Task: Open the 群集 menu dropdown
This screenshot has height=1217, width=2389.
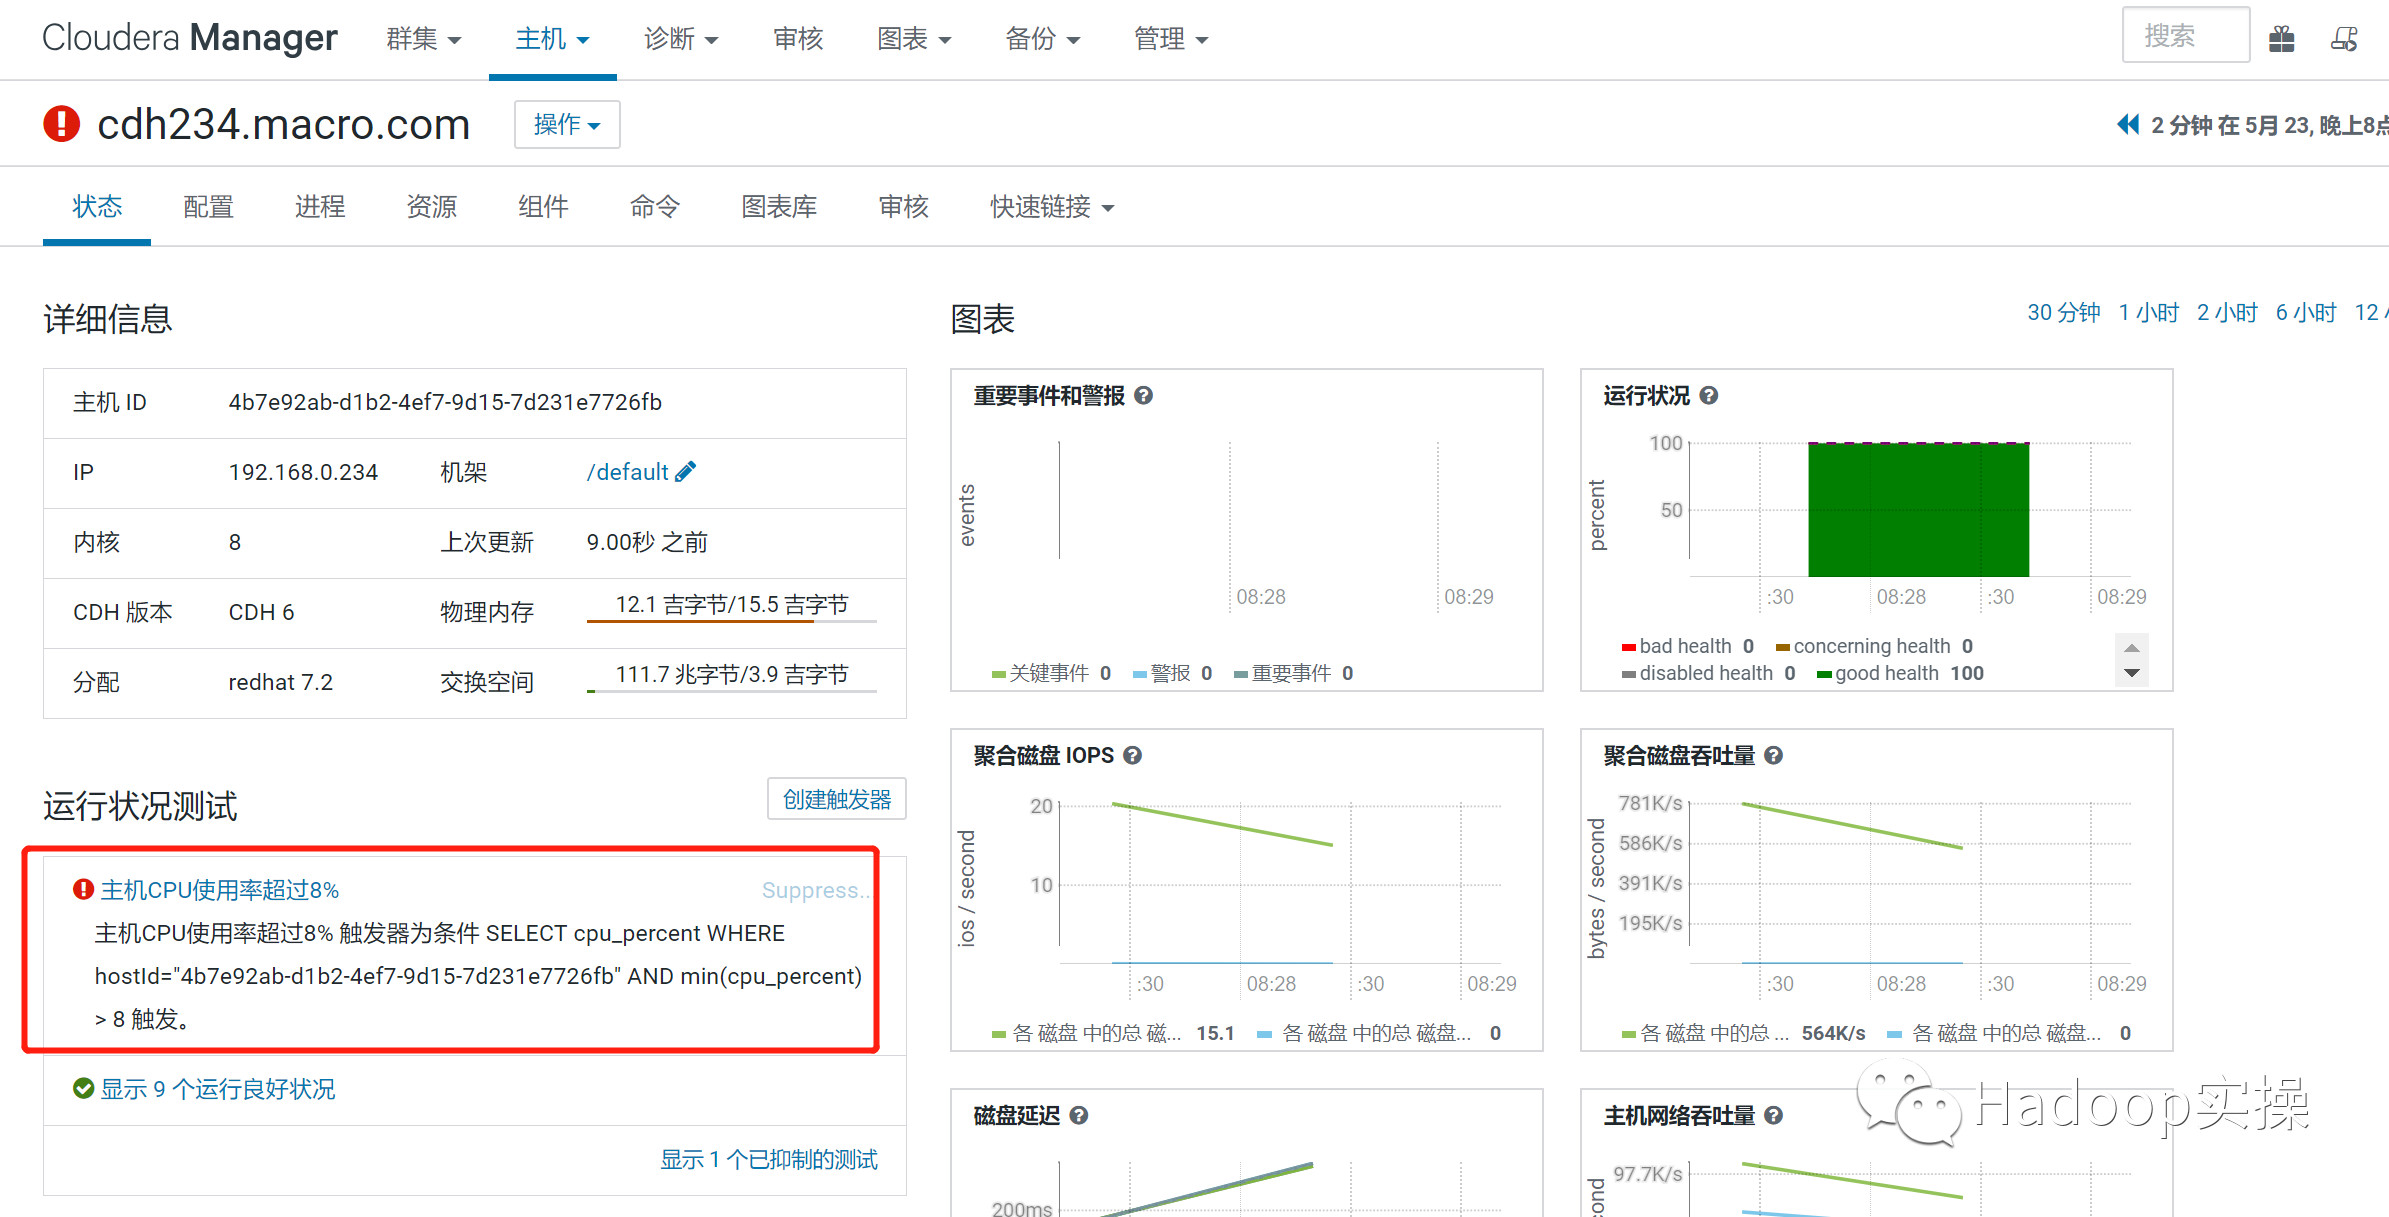Action: [423, 38]
